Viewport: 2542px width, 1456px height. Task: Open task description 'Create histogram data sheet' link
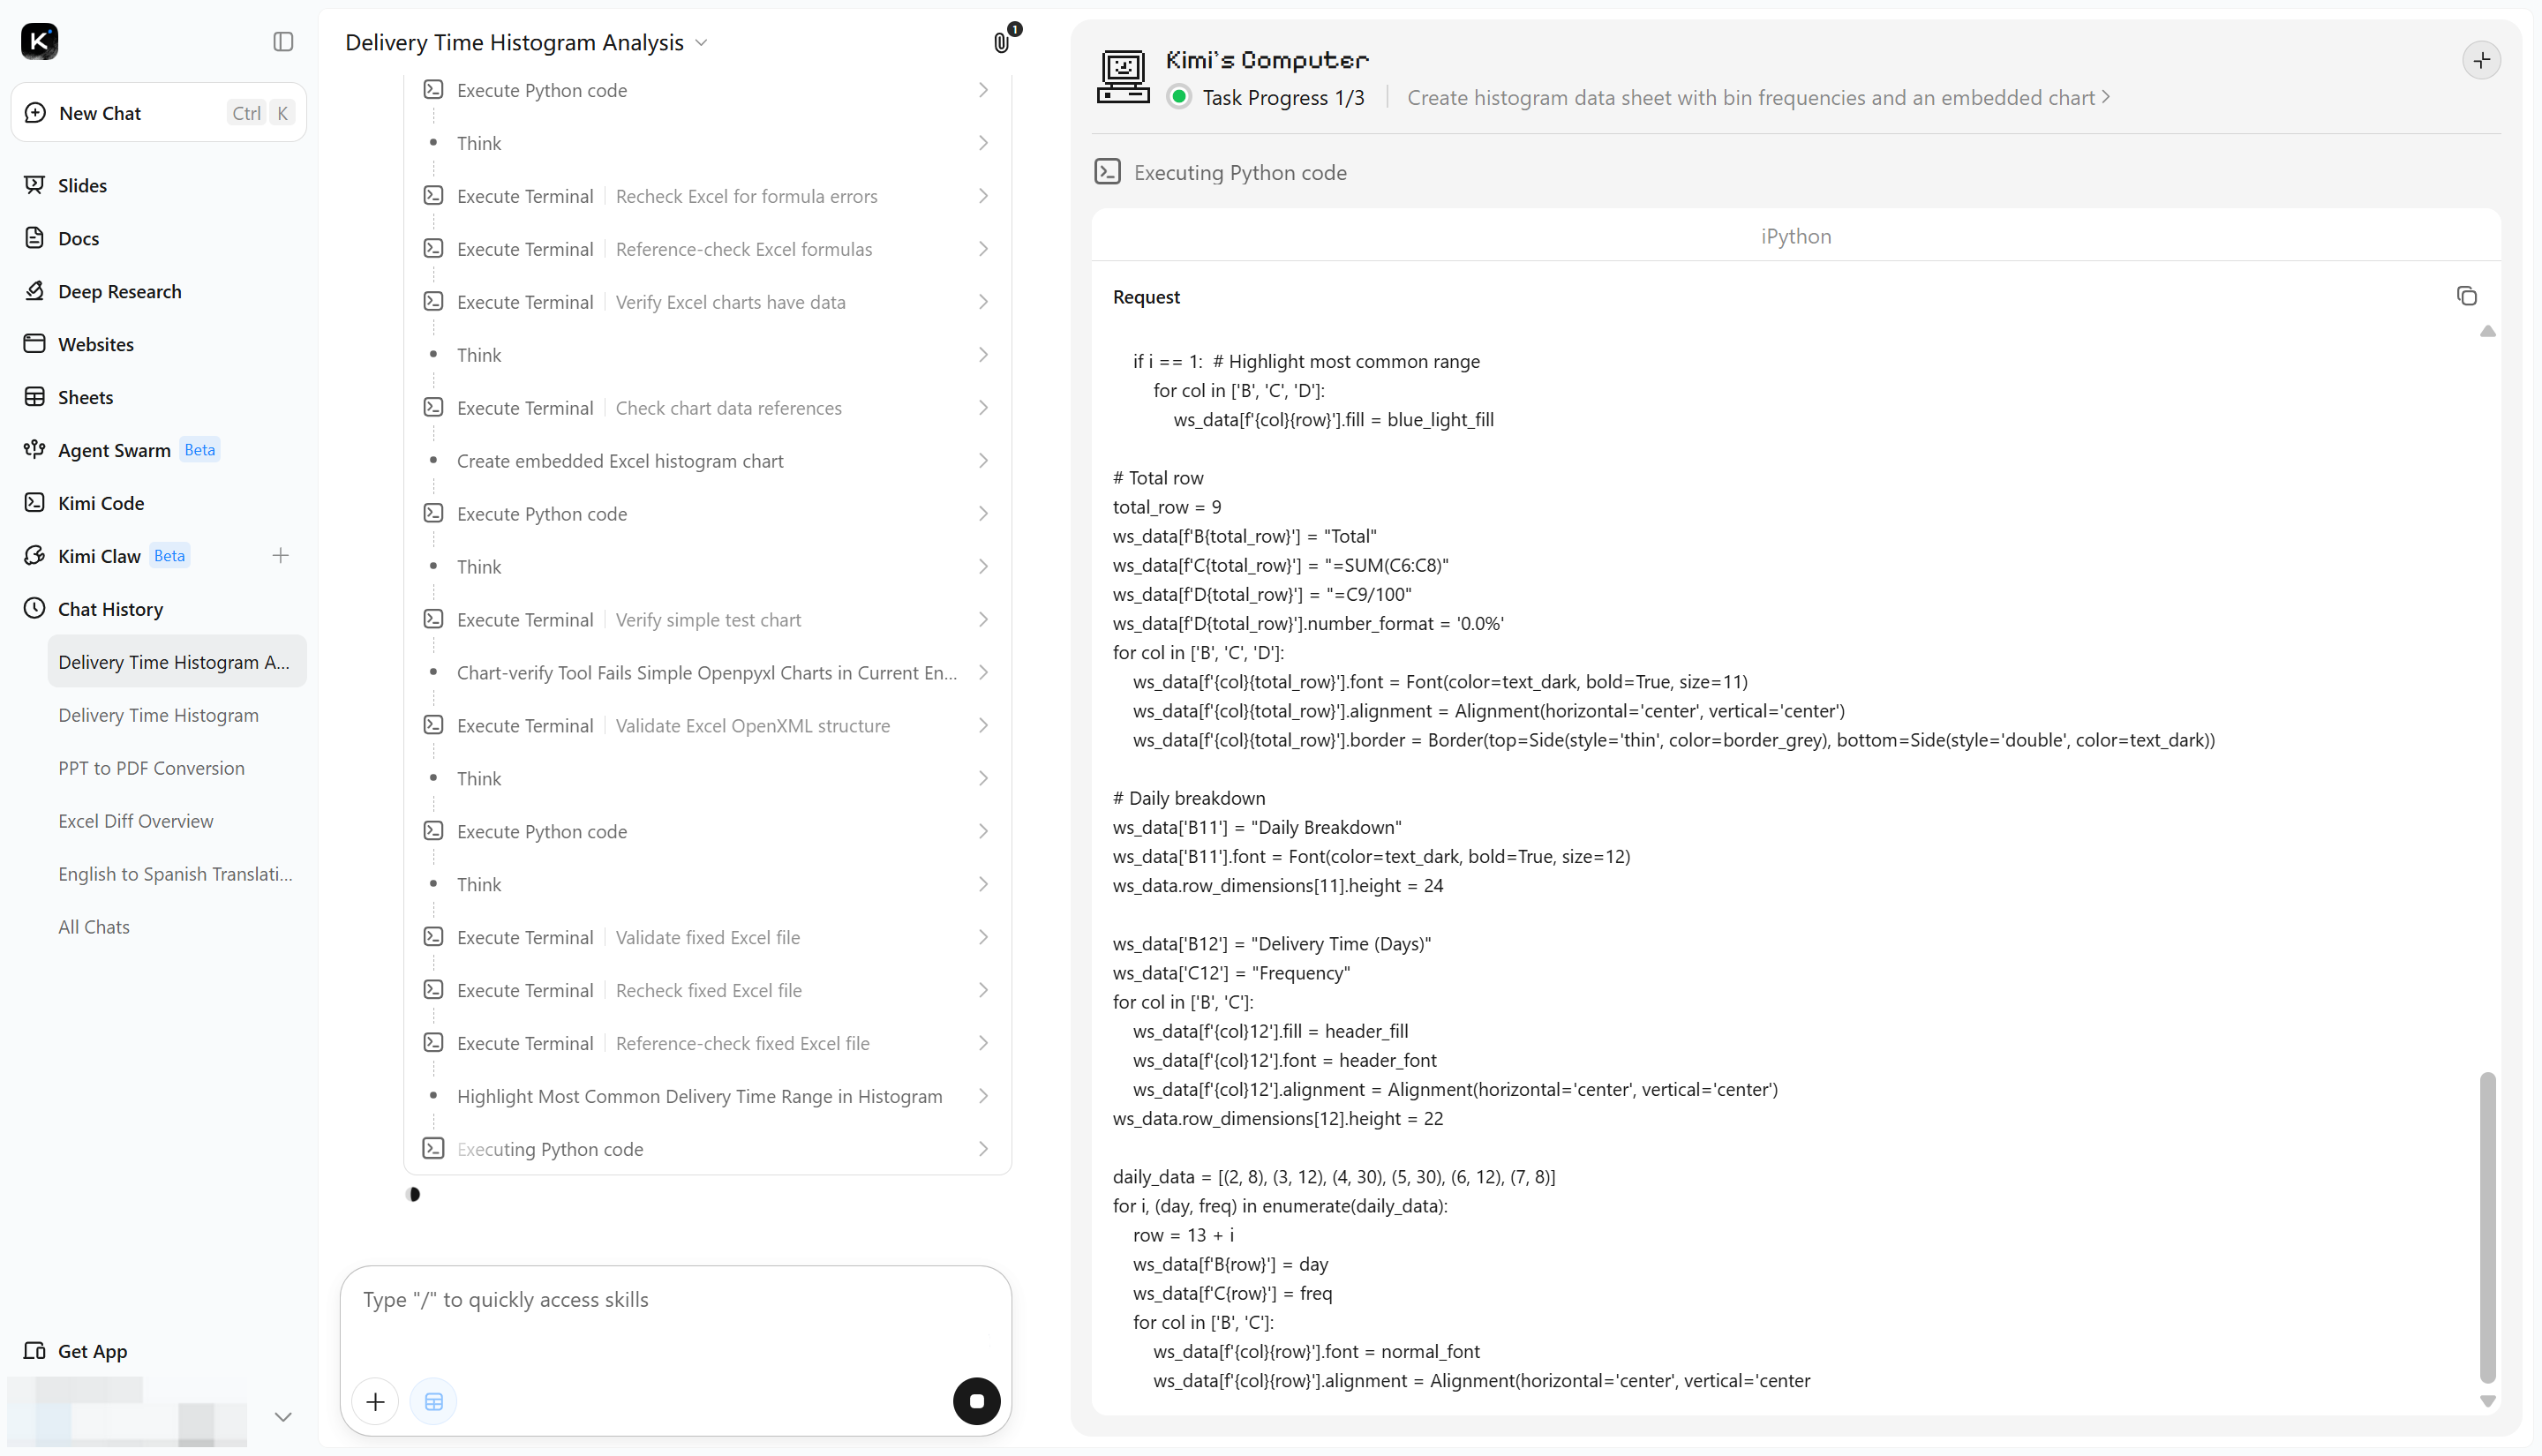[x=1758, y=97]
